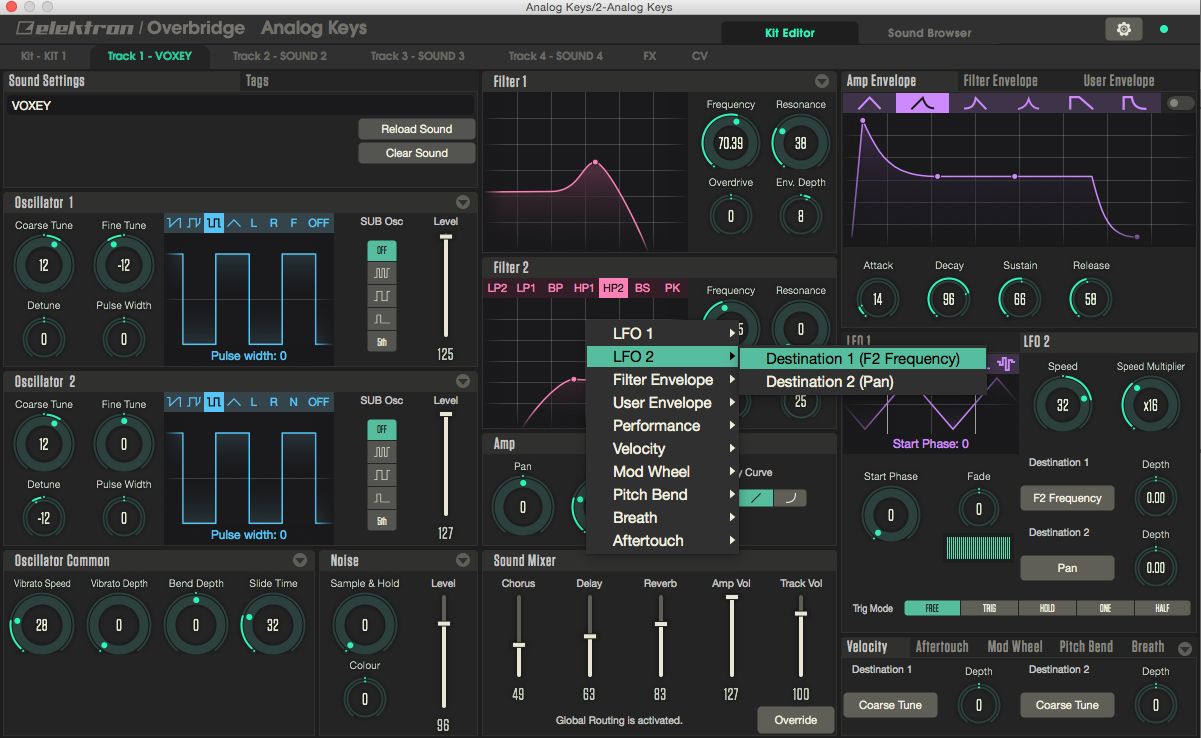Select the first sub-oscillator wave icon in Oscillator 1
Image resolution: width=1201 pixels, height=738 pixels.
click(382, 273)
